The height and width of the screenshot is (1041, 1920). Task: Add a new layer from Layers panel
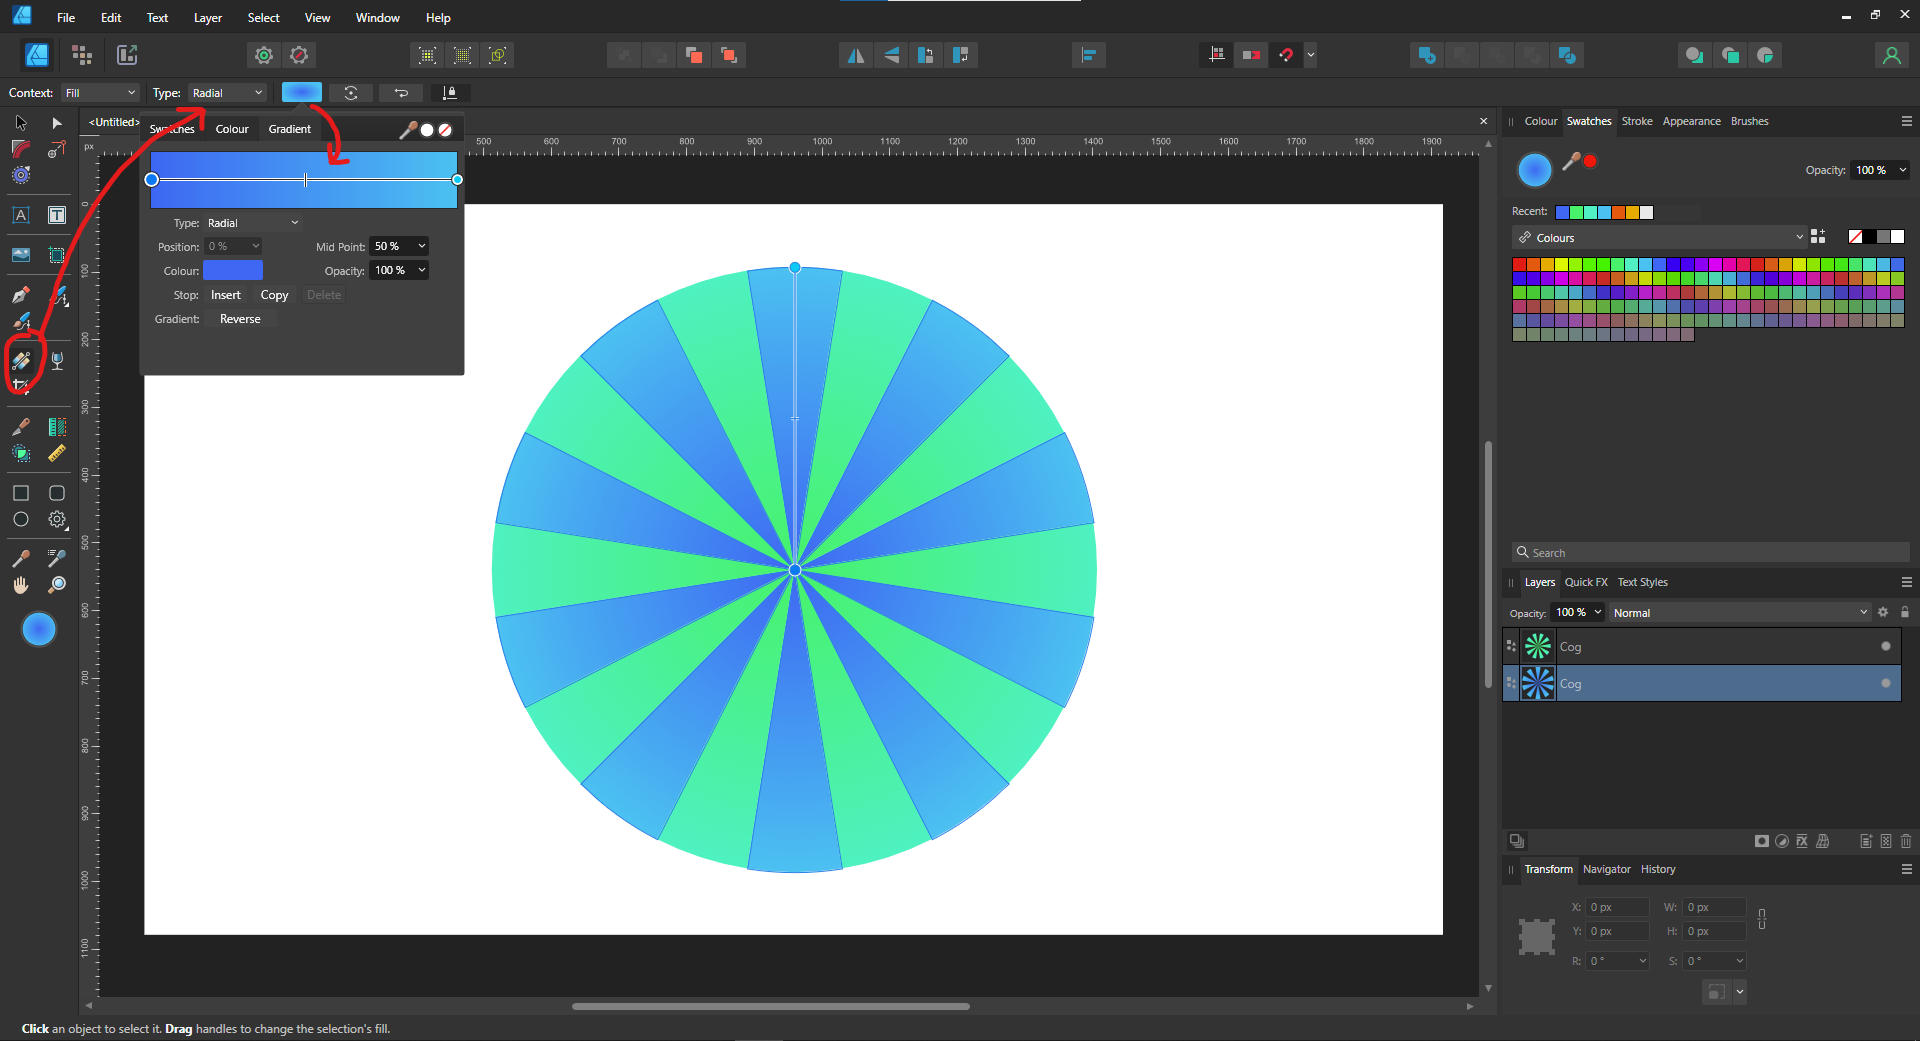click(1866, 841)
